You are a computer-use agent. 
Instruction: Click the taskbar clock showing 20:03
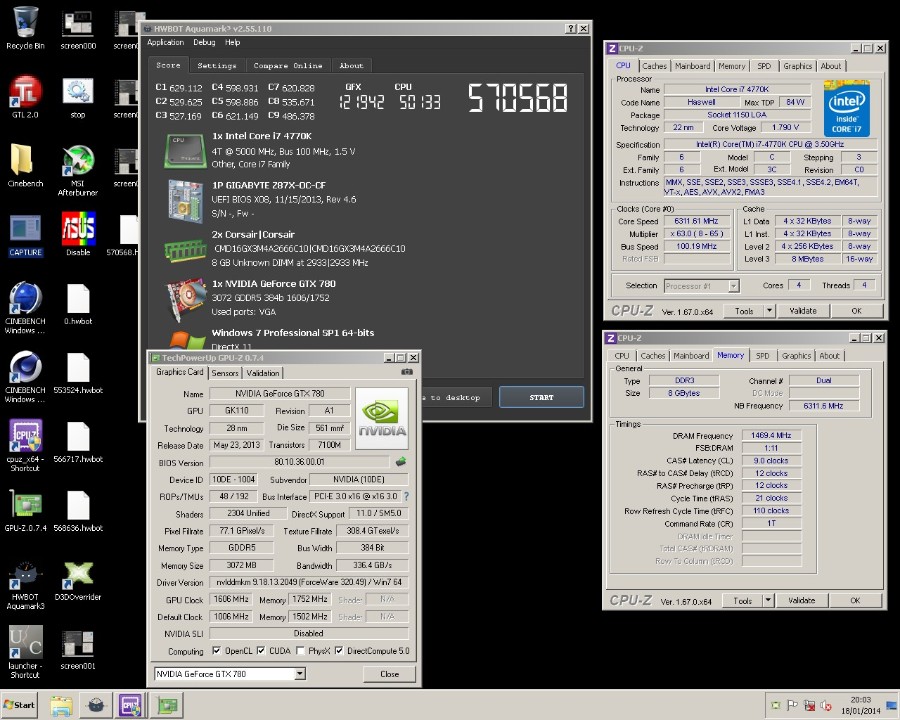pyautogui.click(x=860, y=706)
